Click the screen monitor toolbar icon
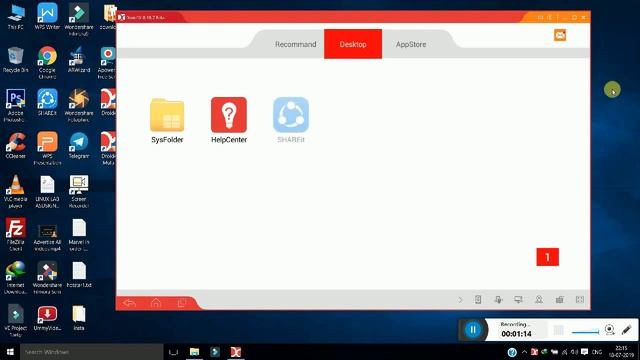The image size is (640, 360). coord(518,300)
